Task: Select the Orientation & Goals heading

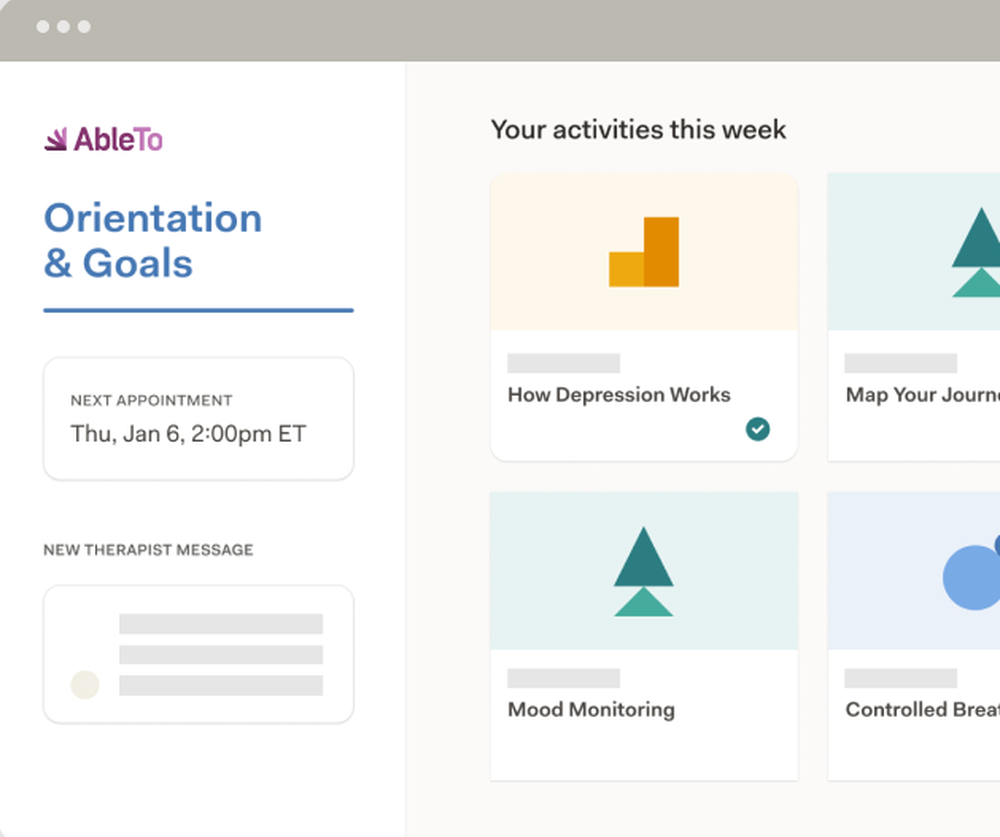Action: coord(153,241)
